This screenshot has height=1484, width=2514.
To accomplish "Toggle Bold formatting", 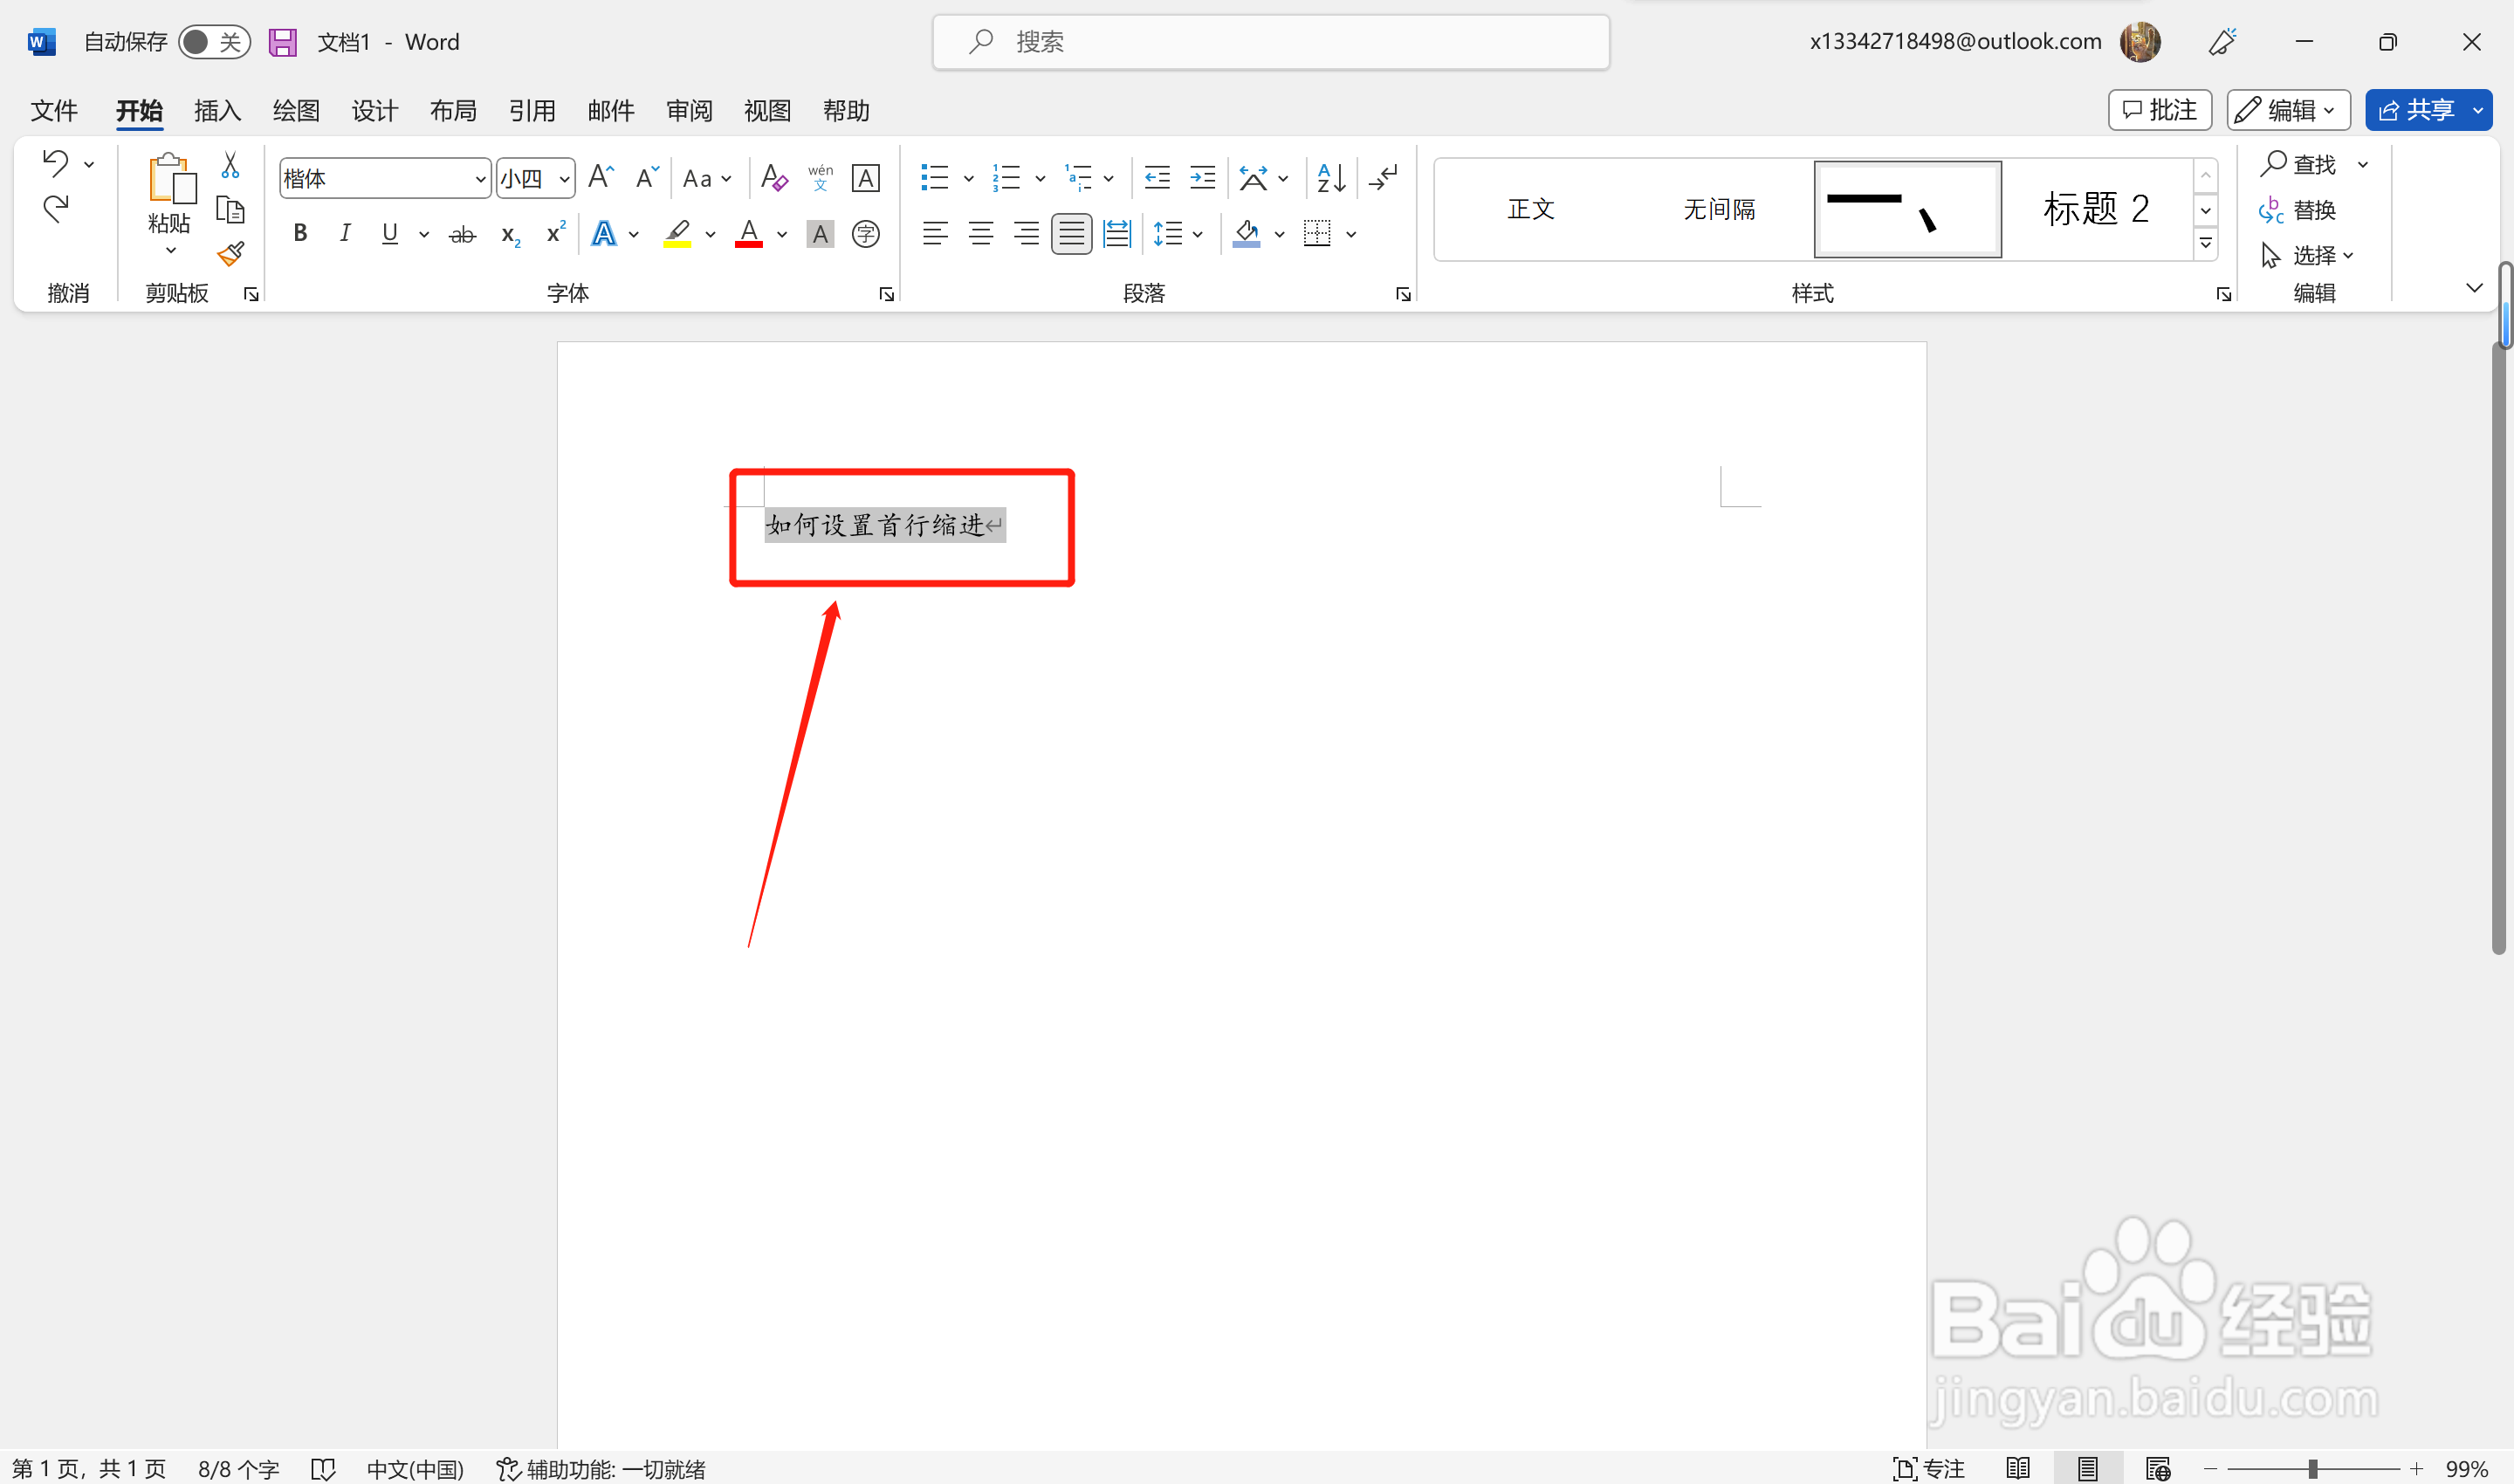I will (x=300, y=234).
